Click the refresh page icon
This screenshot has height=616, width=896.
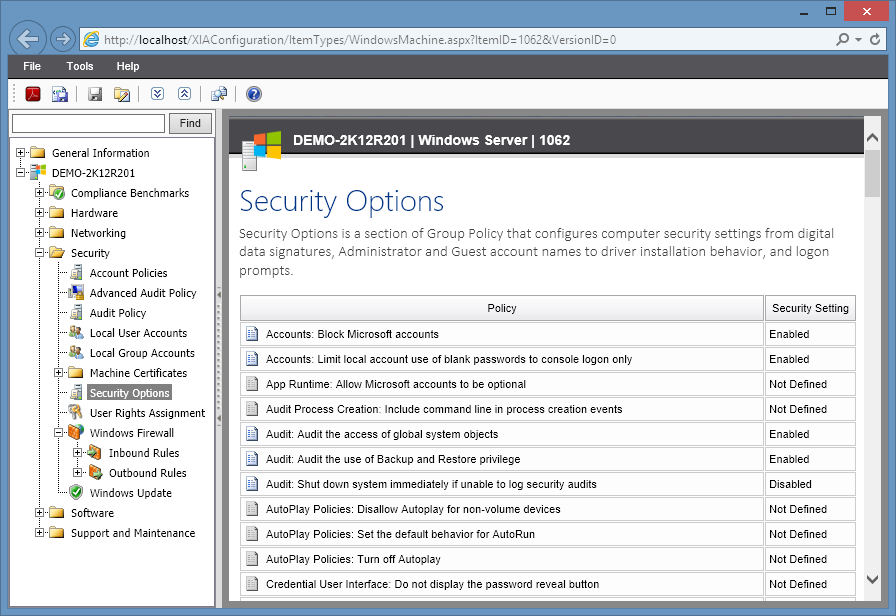coord(875,39)
